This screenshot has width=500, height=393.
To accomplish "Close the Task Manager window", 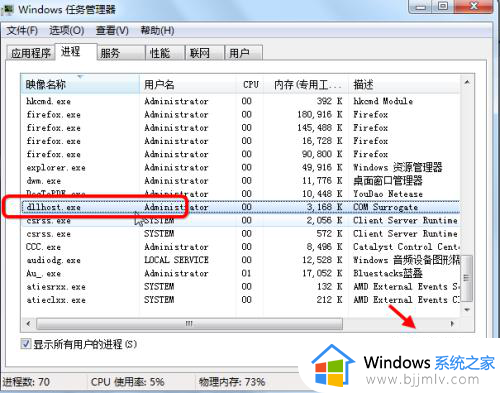I will tap(473, 6).
